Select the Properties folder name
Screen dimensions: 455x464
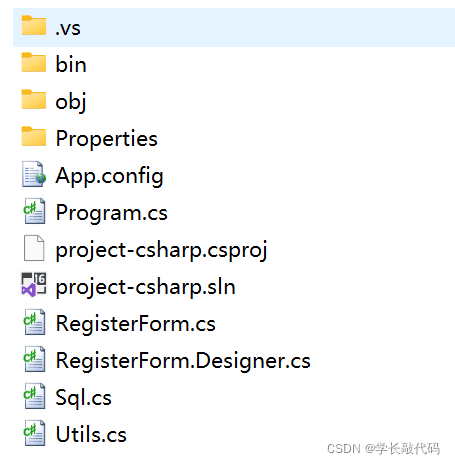pos(106,138)
